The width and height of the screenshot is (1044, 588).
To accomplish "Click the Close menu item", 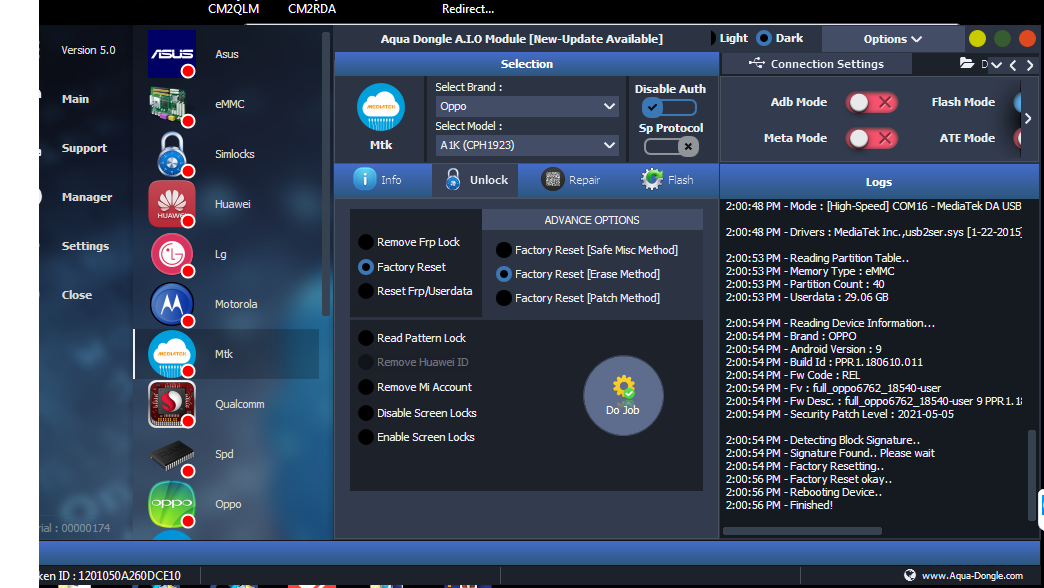I will [77, 295].
